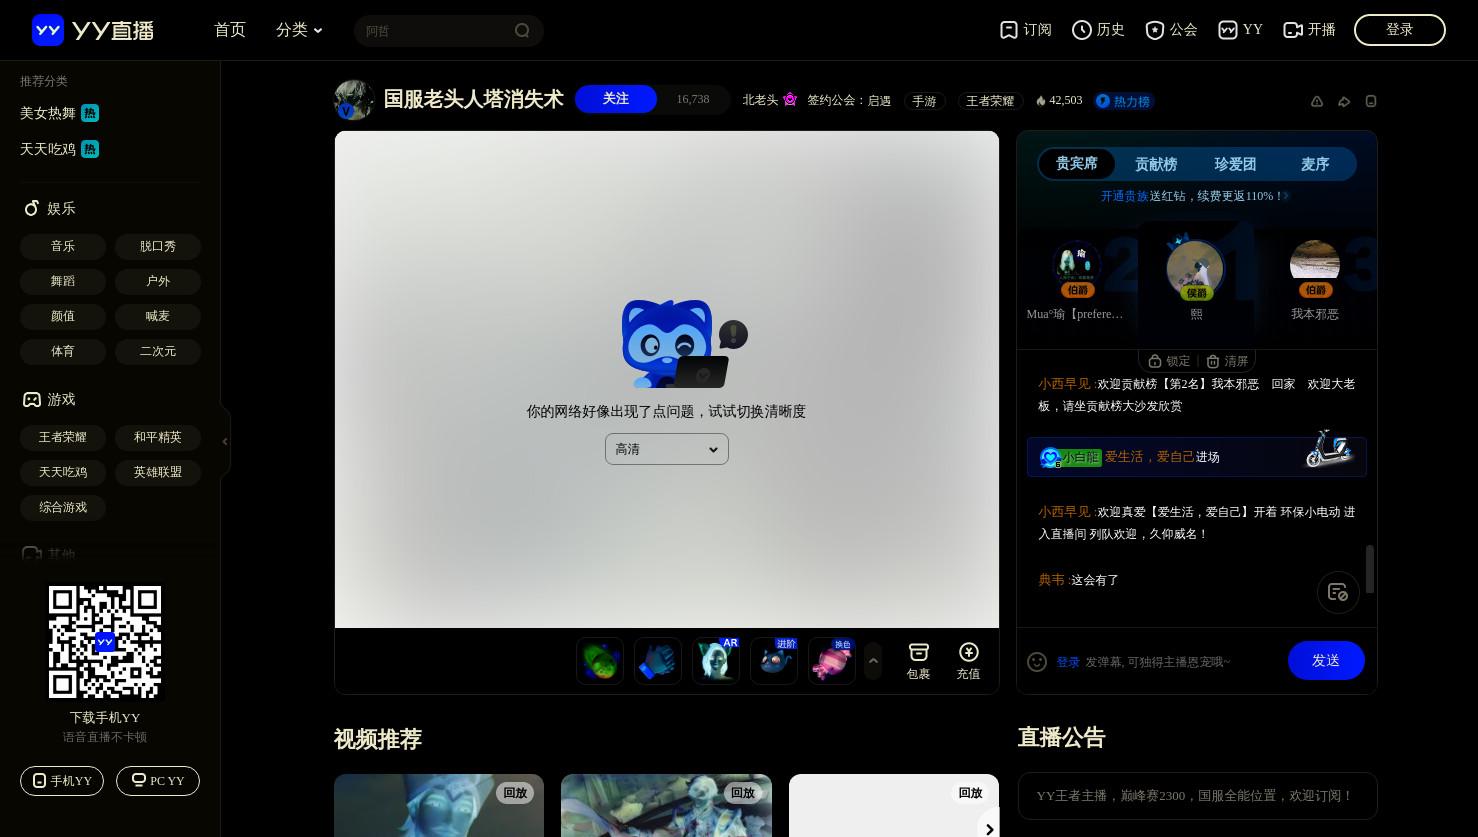Click the 手机YY download button
1478x837 pixels.
tap(62, 781)
